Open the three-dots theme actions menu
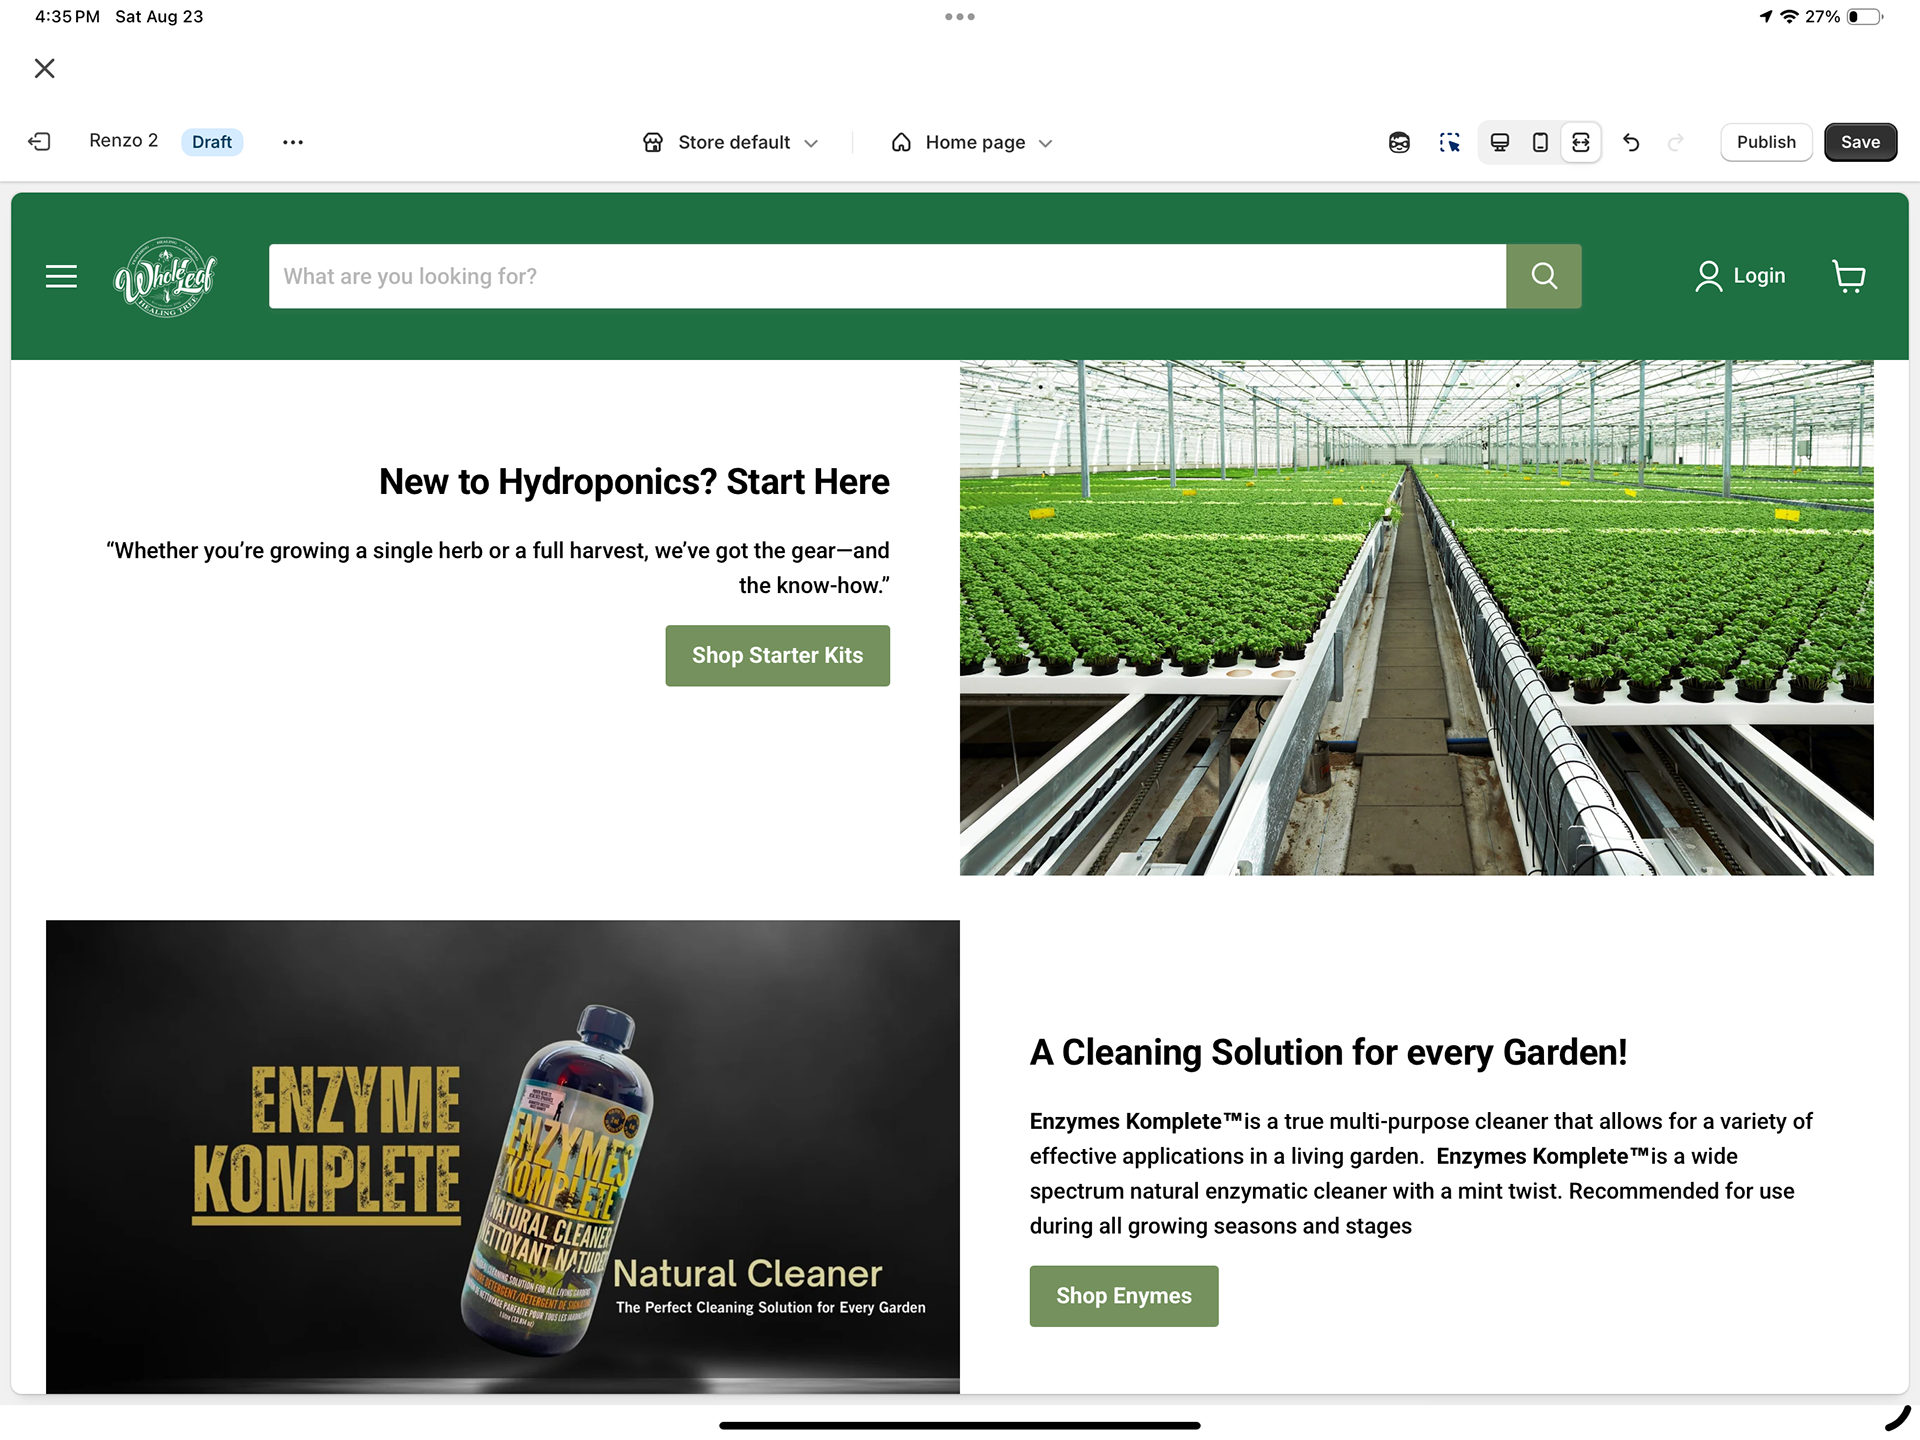The image size is (1920, 1440). pyautogui.click(x=293, y=142)
